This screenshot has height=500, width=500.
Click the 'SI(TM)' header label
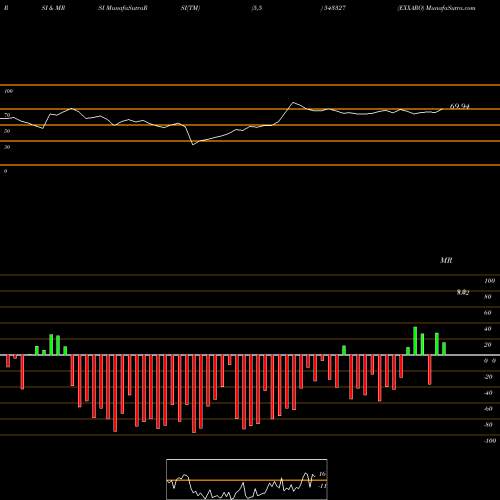190,8
